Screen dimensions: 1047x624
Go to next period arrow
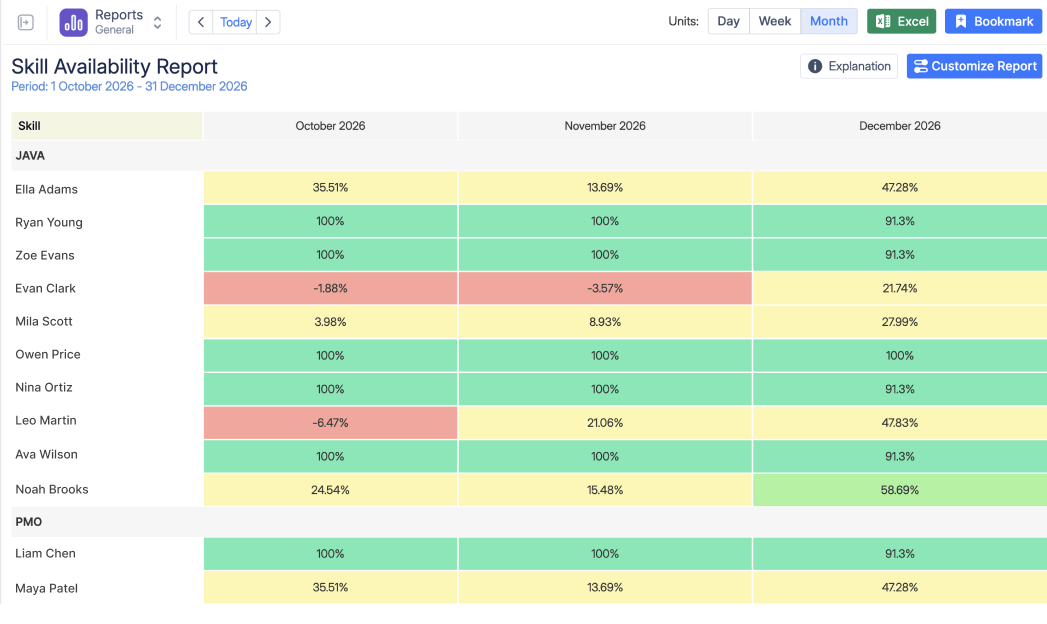point(268,22)
